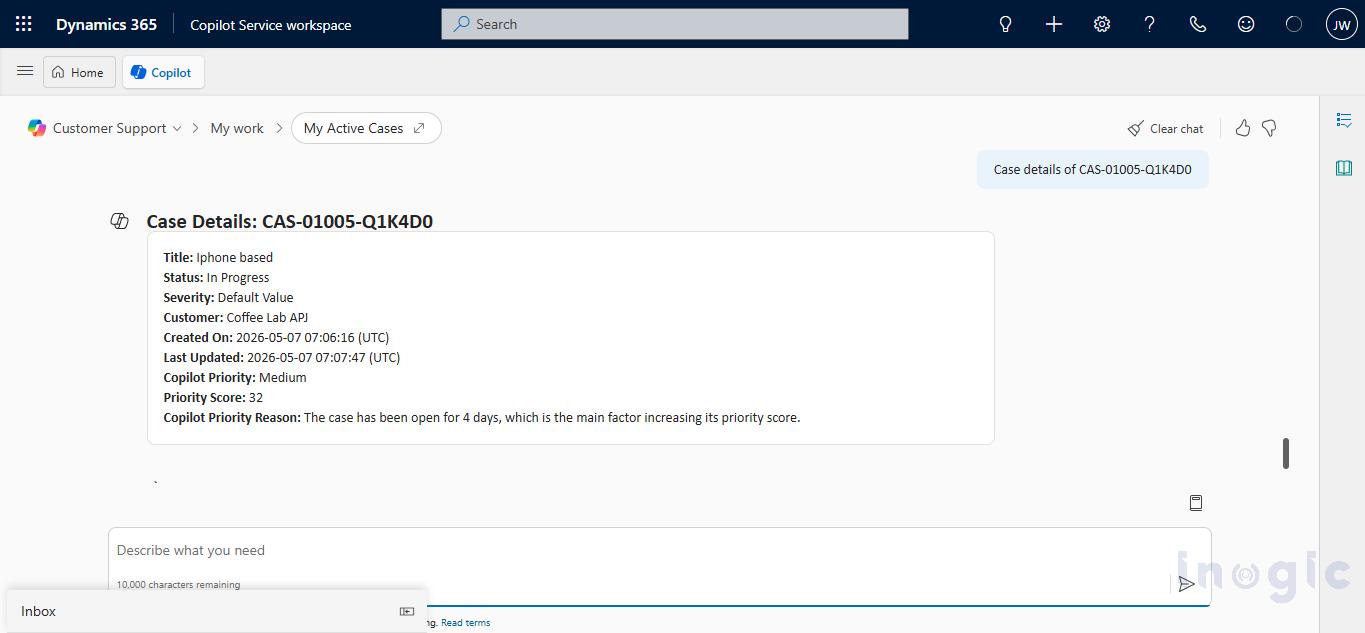Click the Dynamics 365 title
The image size is (1365, 633).
106,24
